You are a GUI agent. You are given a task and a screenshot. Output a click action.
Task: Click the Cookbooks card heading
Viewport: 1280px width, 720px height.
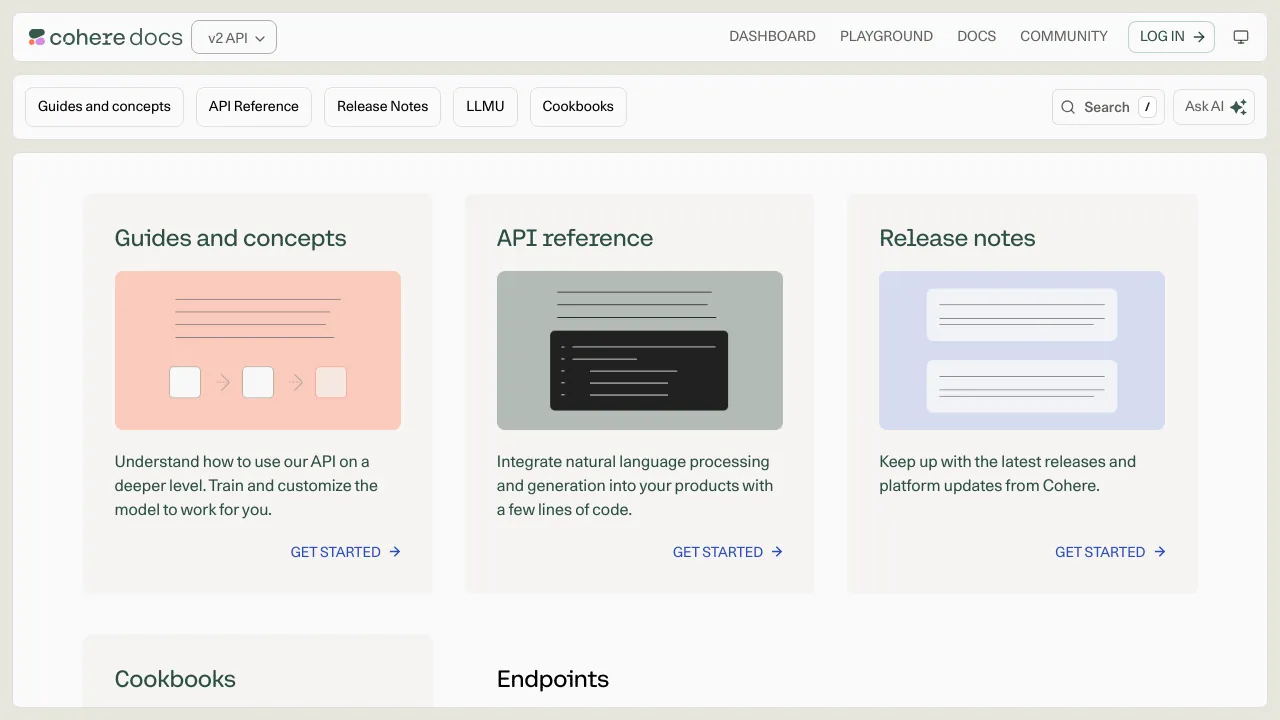pos(175,679)
